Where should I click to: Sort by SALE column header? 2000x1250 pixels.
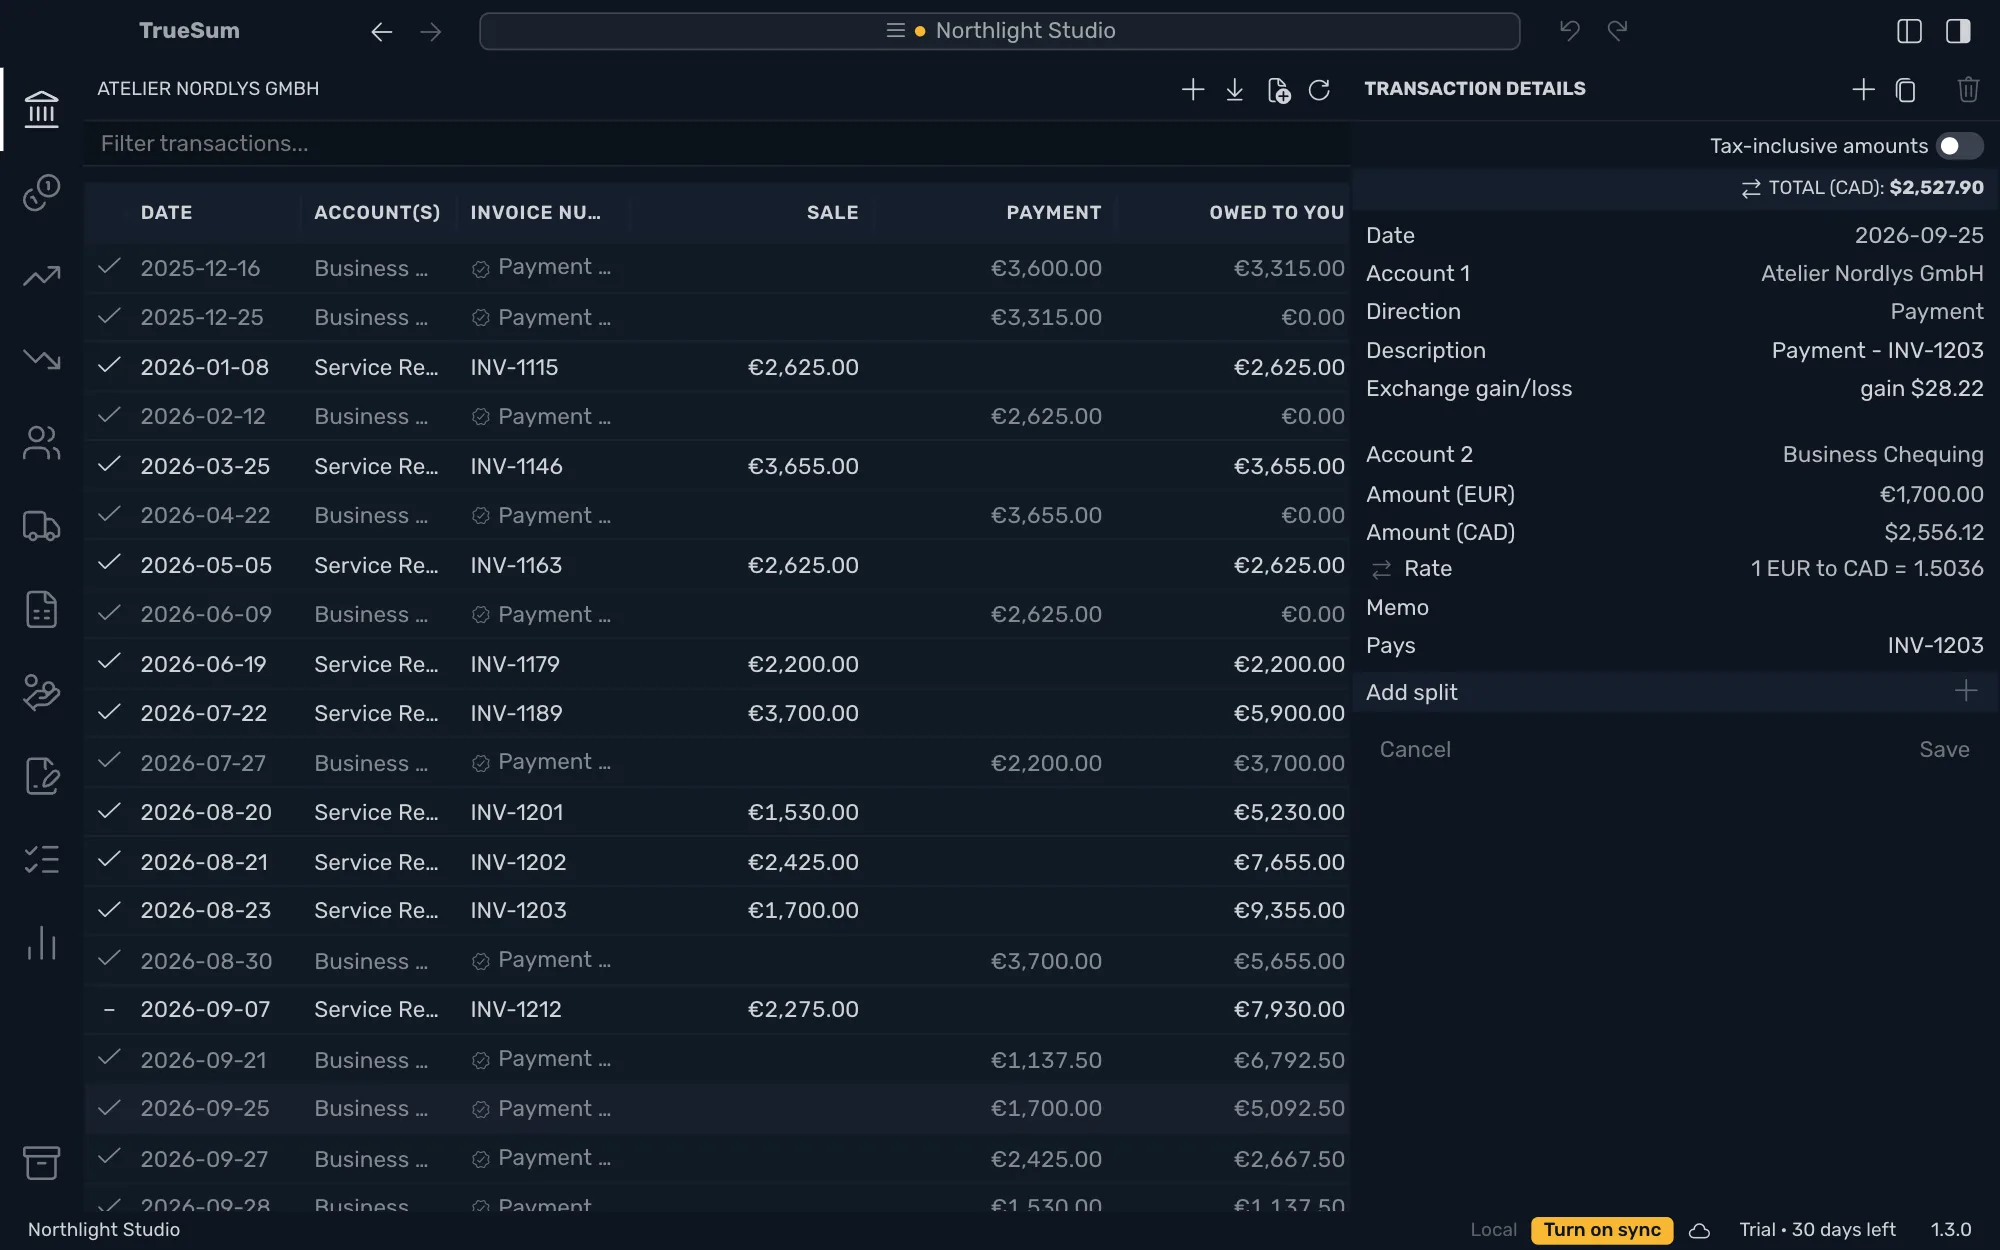[832, 212]
